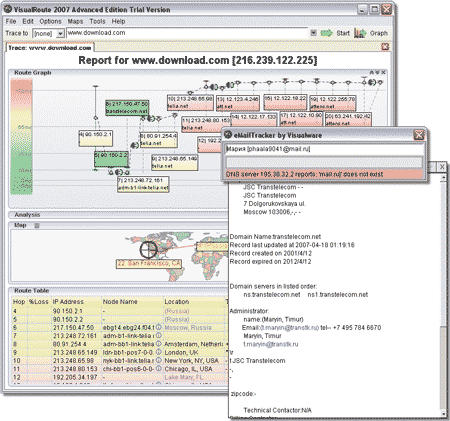
Task: Close the Trace: www.download.com tab pane
Action: [385, 47]
